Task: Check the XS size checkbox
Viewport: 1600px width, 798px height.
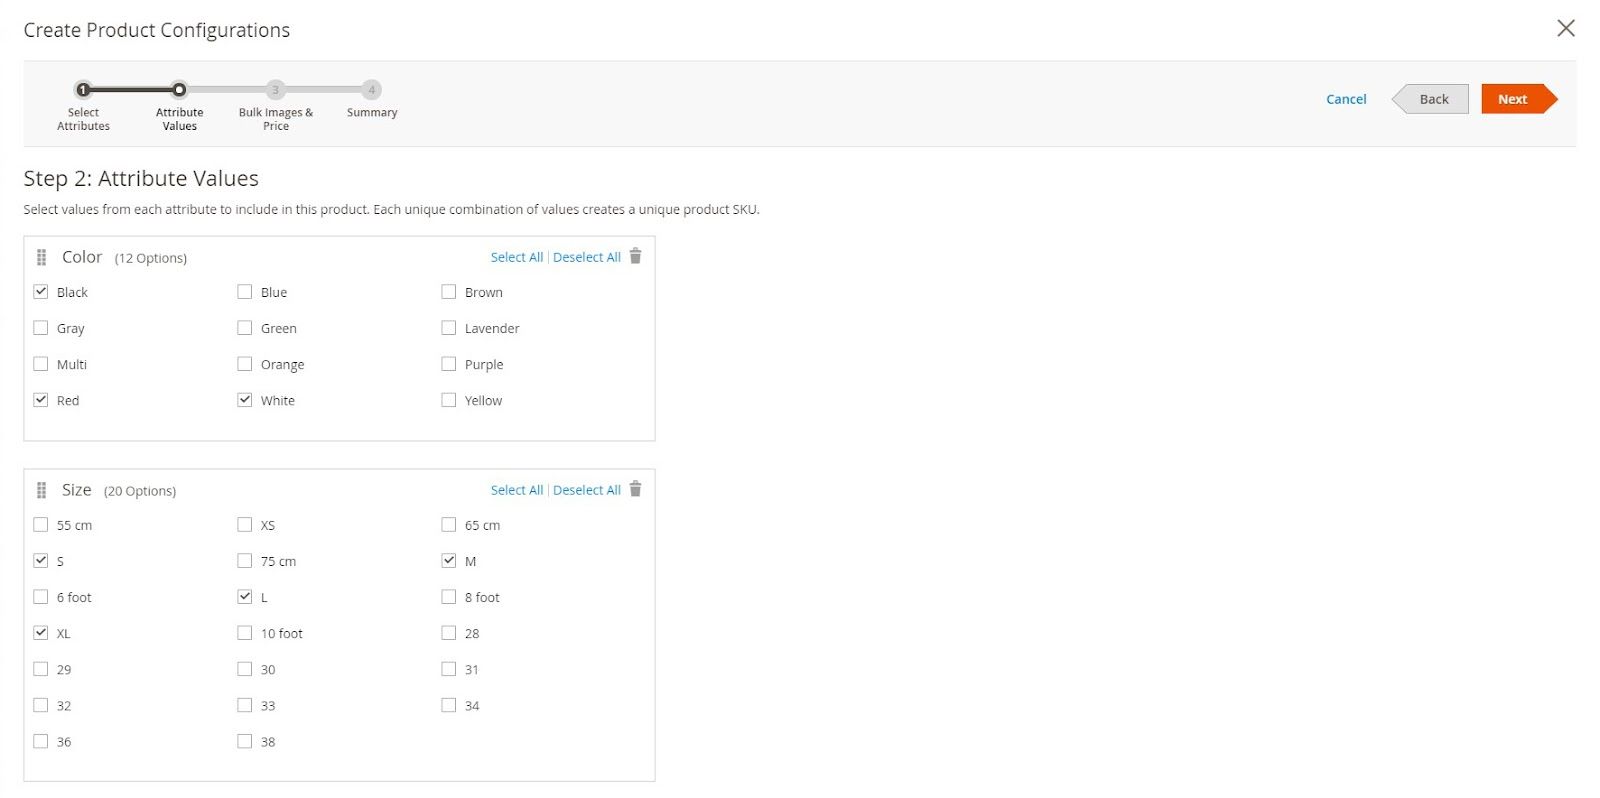Action: pyautogui.click(x=245, y=525)
